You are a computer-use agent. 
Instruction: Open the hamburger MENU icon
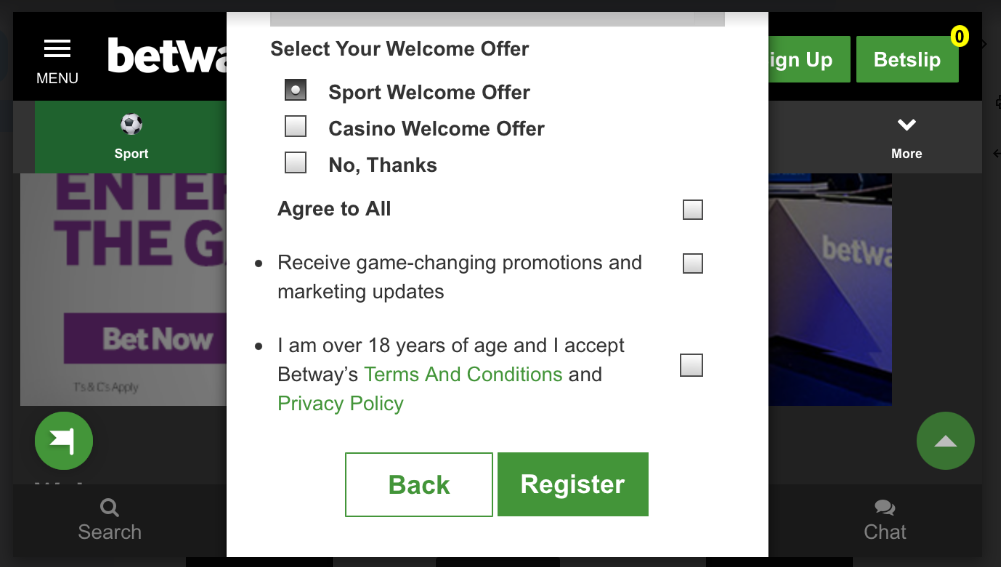point(57,49)
